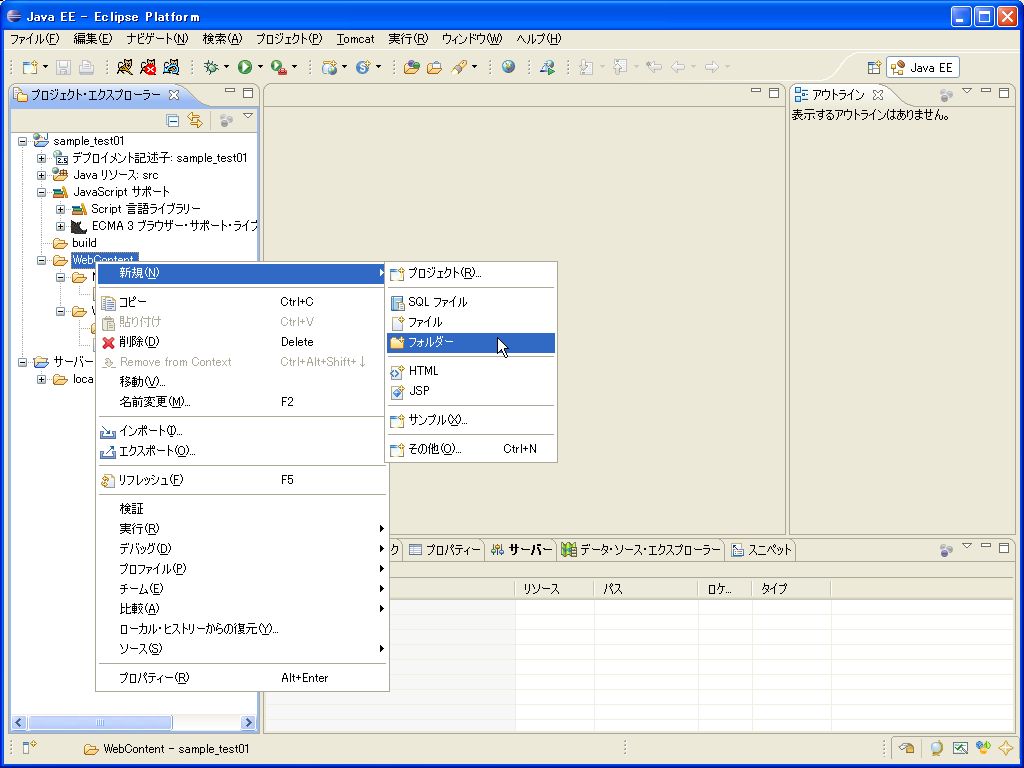1024x768 pixels.
Task: Switch to the サーバー tab
Action: (522, 550)
